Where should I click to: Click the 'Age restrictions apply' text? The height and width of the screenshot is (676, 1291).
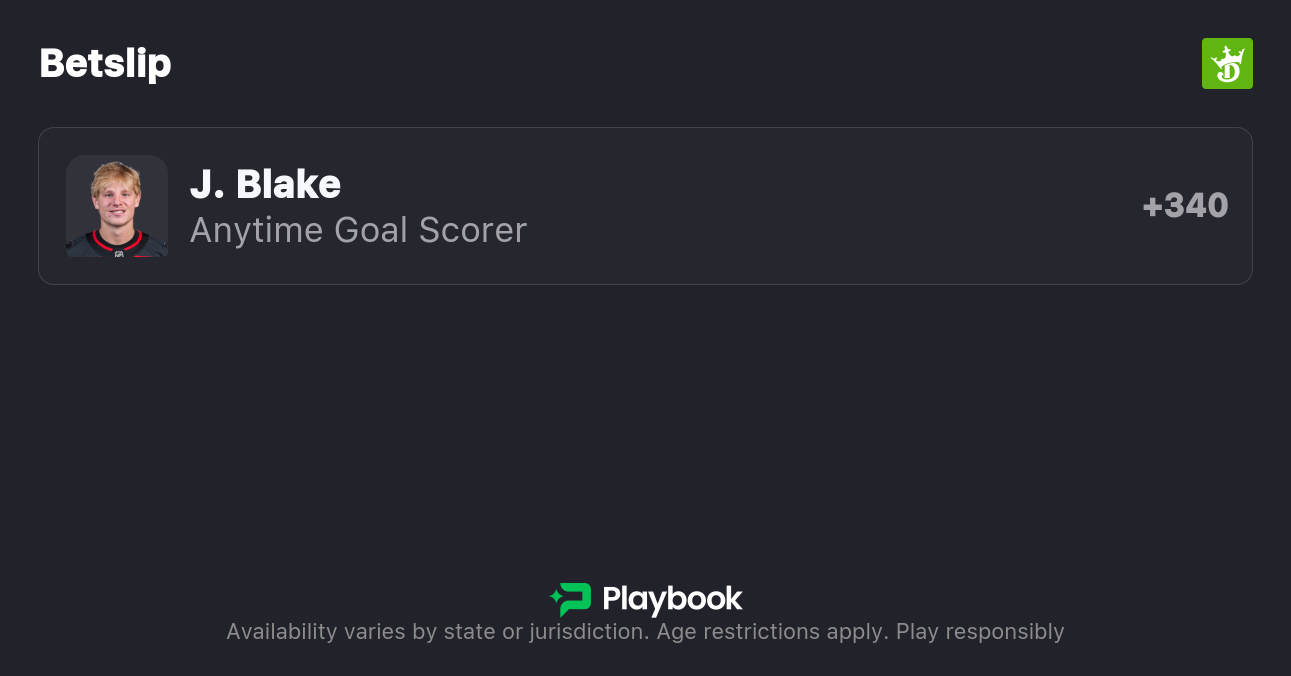[771, 632]
